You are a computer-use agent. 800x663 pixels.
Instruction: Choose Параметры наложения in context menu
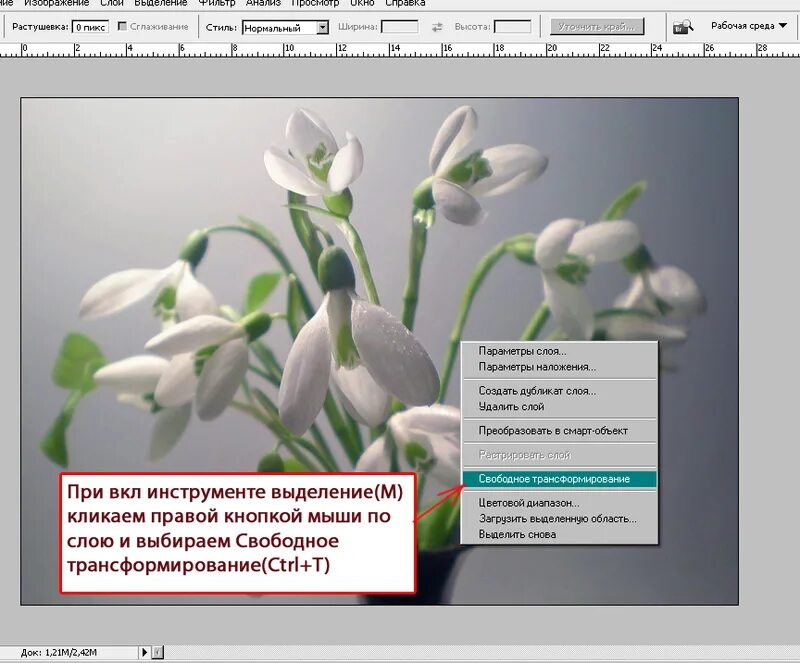[x=559, y=367]
